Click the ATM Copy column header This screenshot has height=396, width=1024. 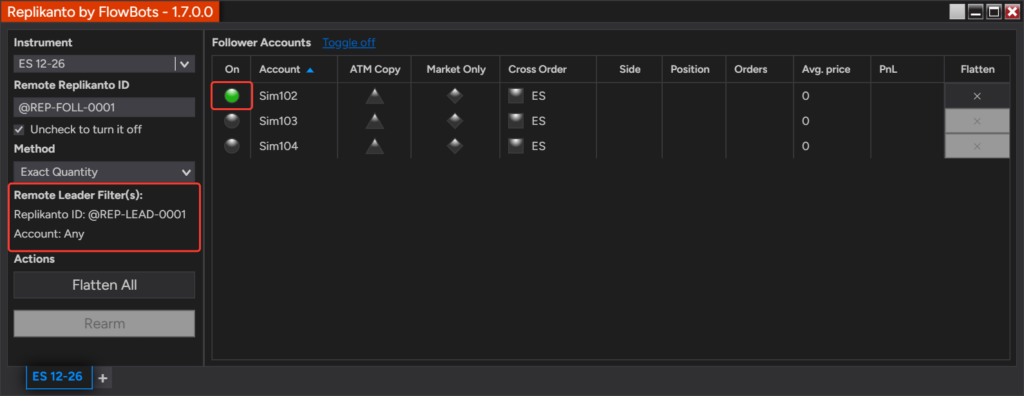(375, 69)
